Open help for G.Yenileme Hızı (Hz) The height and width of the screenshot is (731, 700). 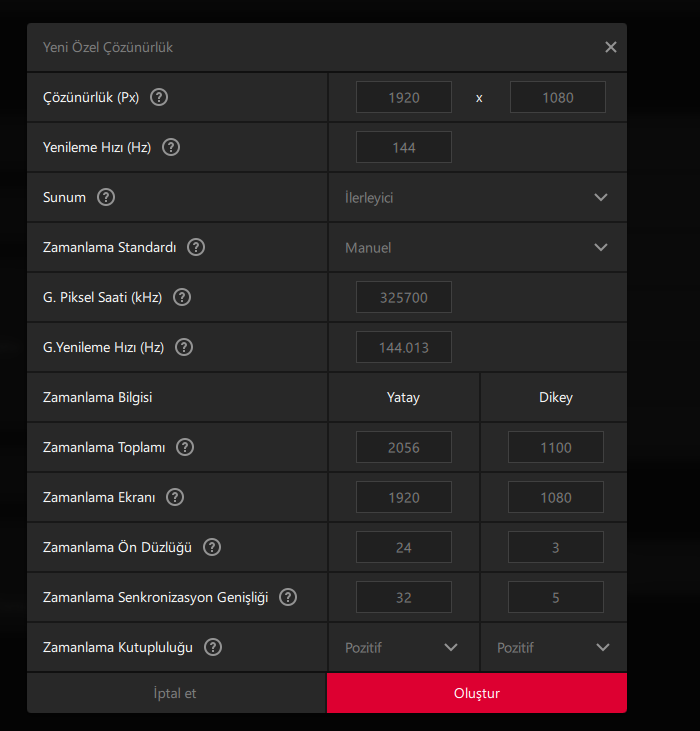[x=184, y=347]
